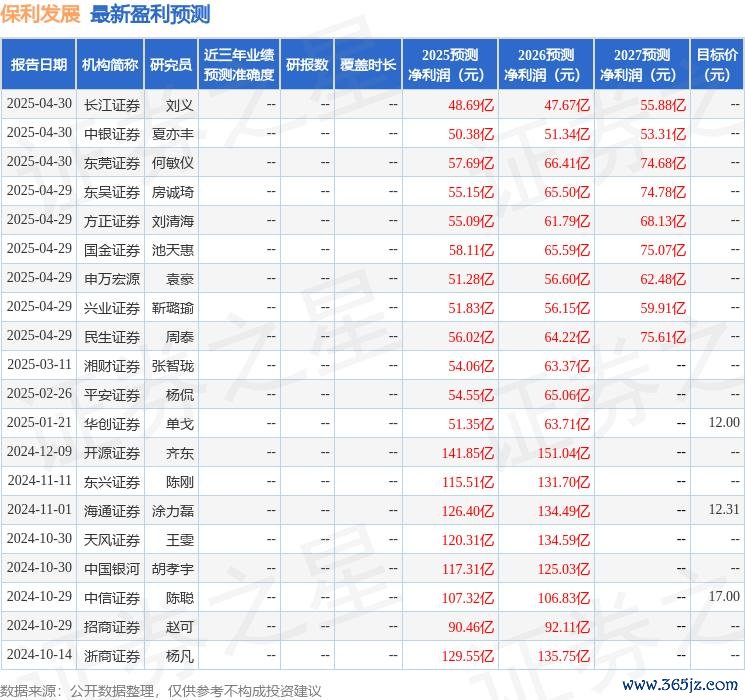Select the 海通证券 institution cell
The image size is (745, 700).
point(112,511)
